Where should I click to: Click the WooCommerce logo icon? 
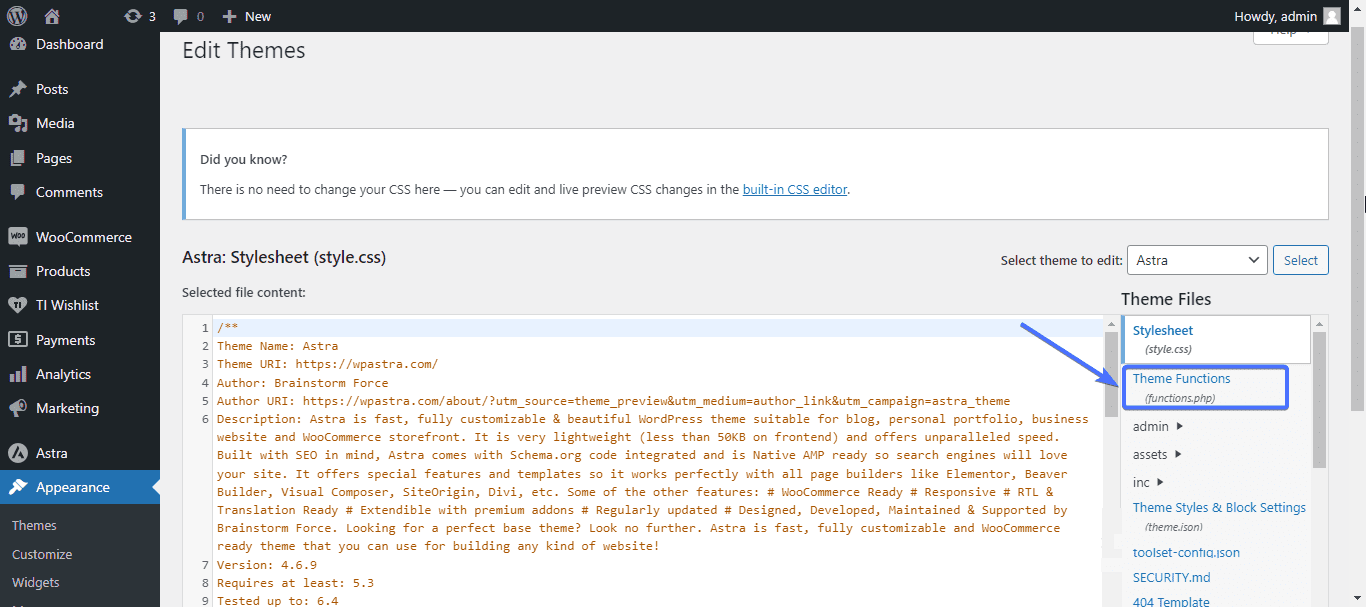point(17,237)
